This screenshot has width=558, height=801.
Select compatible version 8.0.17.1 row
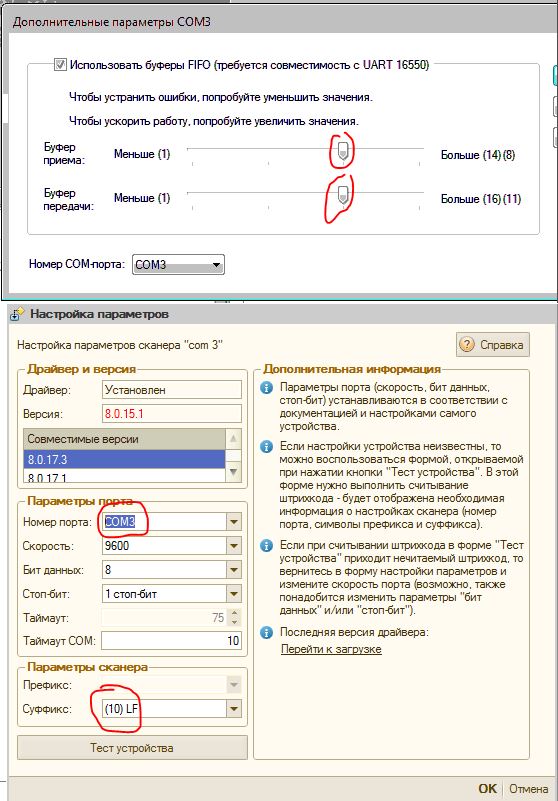(x=124, y=476)
